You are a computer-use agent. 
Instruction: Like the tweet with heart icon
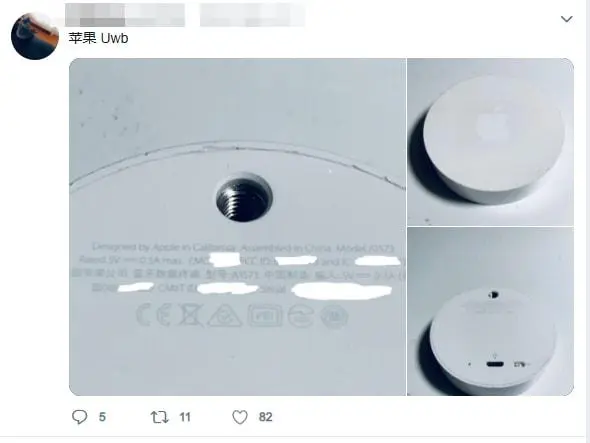[x=240, y=417]
